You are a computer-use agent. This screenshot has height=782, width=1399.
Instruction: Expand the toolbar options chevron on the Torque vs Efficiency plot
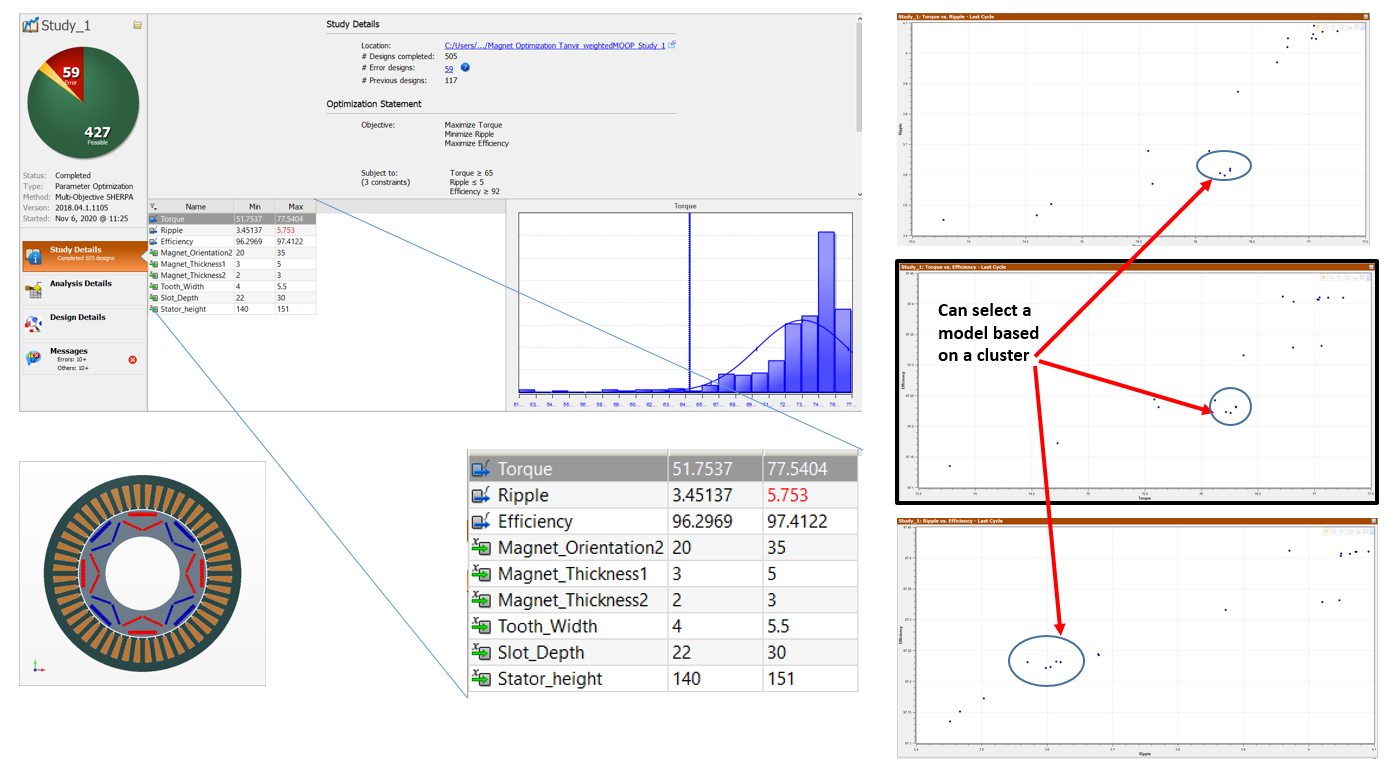pyautogui.click(x=1369, y=278)
